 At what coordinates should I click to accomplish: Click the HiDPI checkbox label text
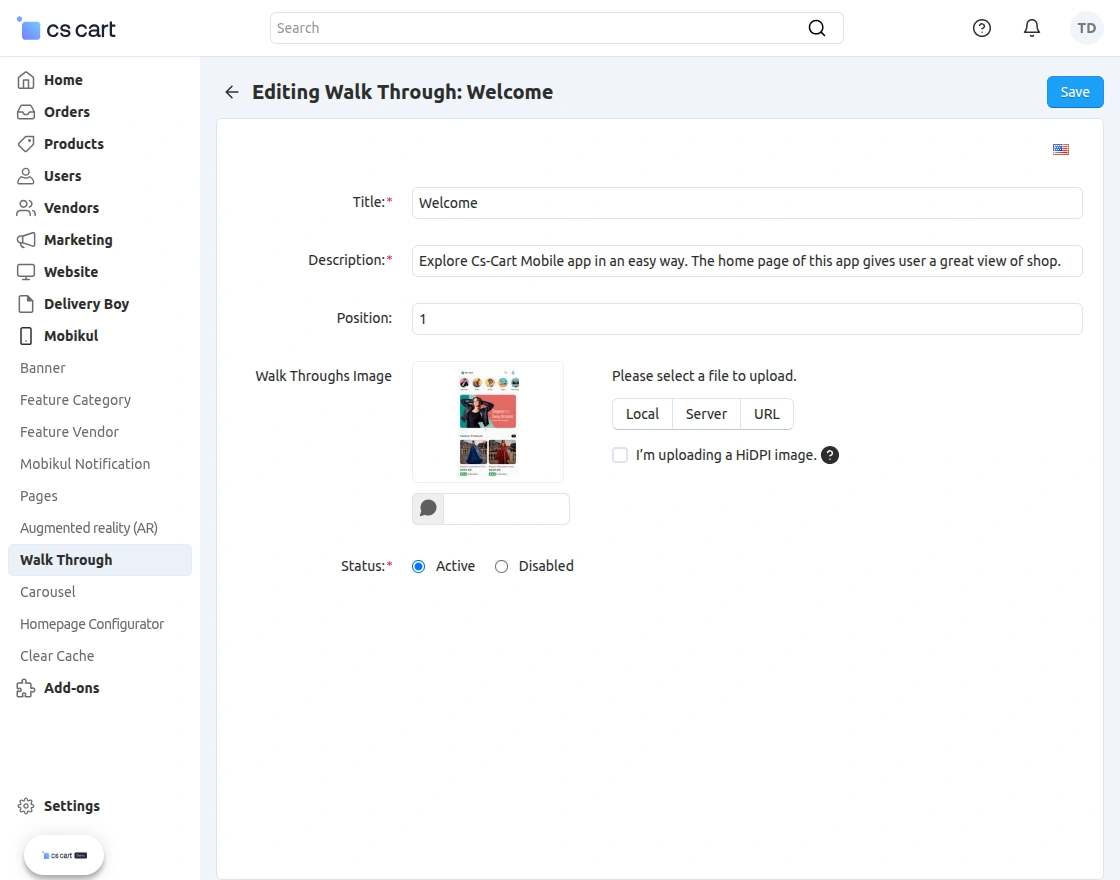pyautogui.click(x=726, y=455)
